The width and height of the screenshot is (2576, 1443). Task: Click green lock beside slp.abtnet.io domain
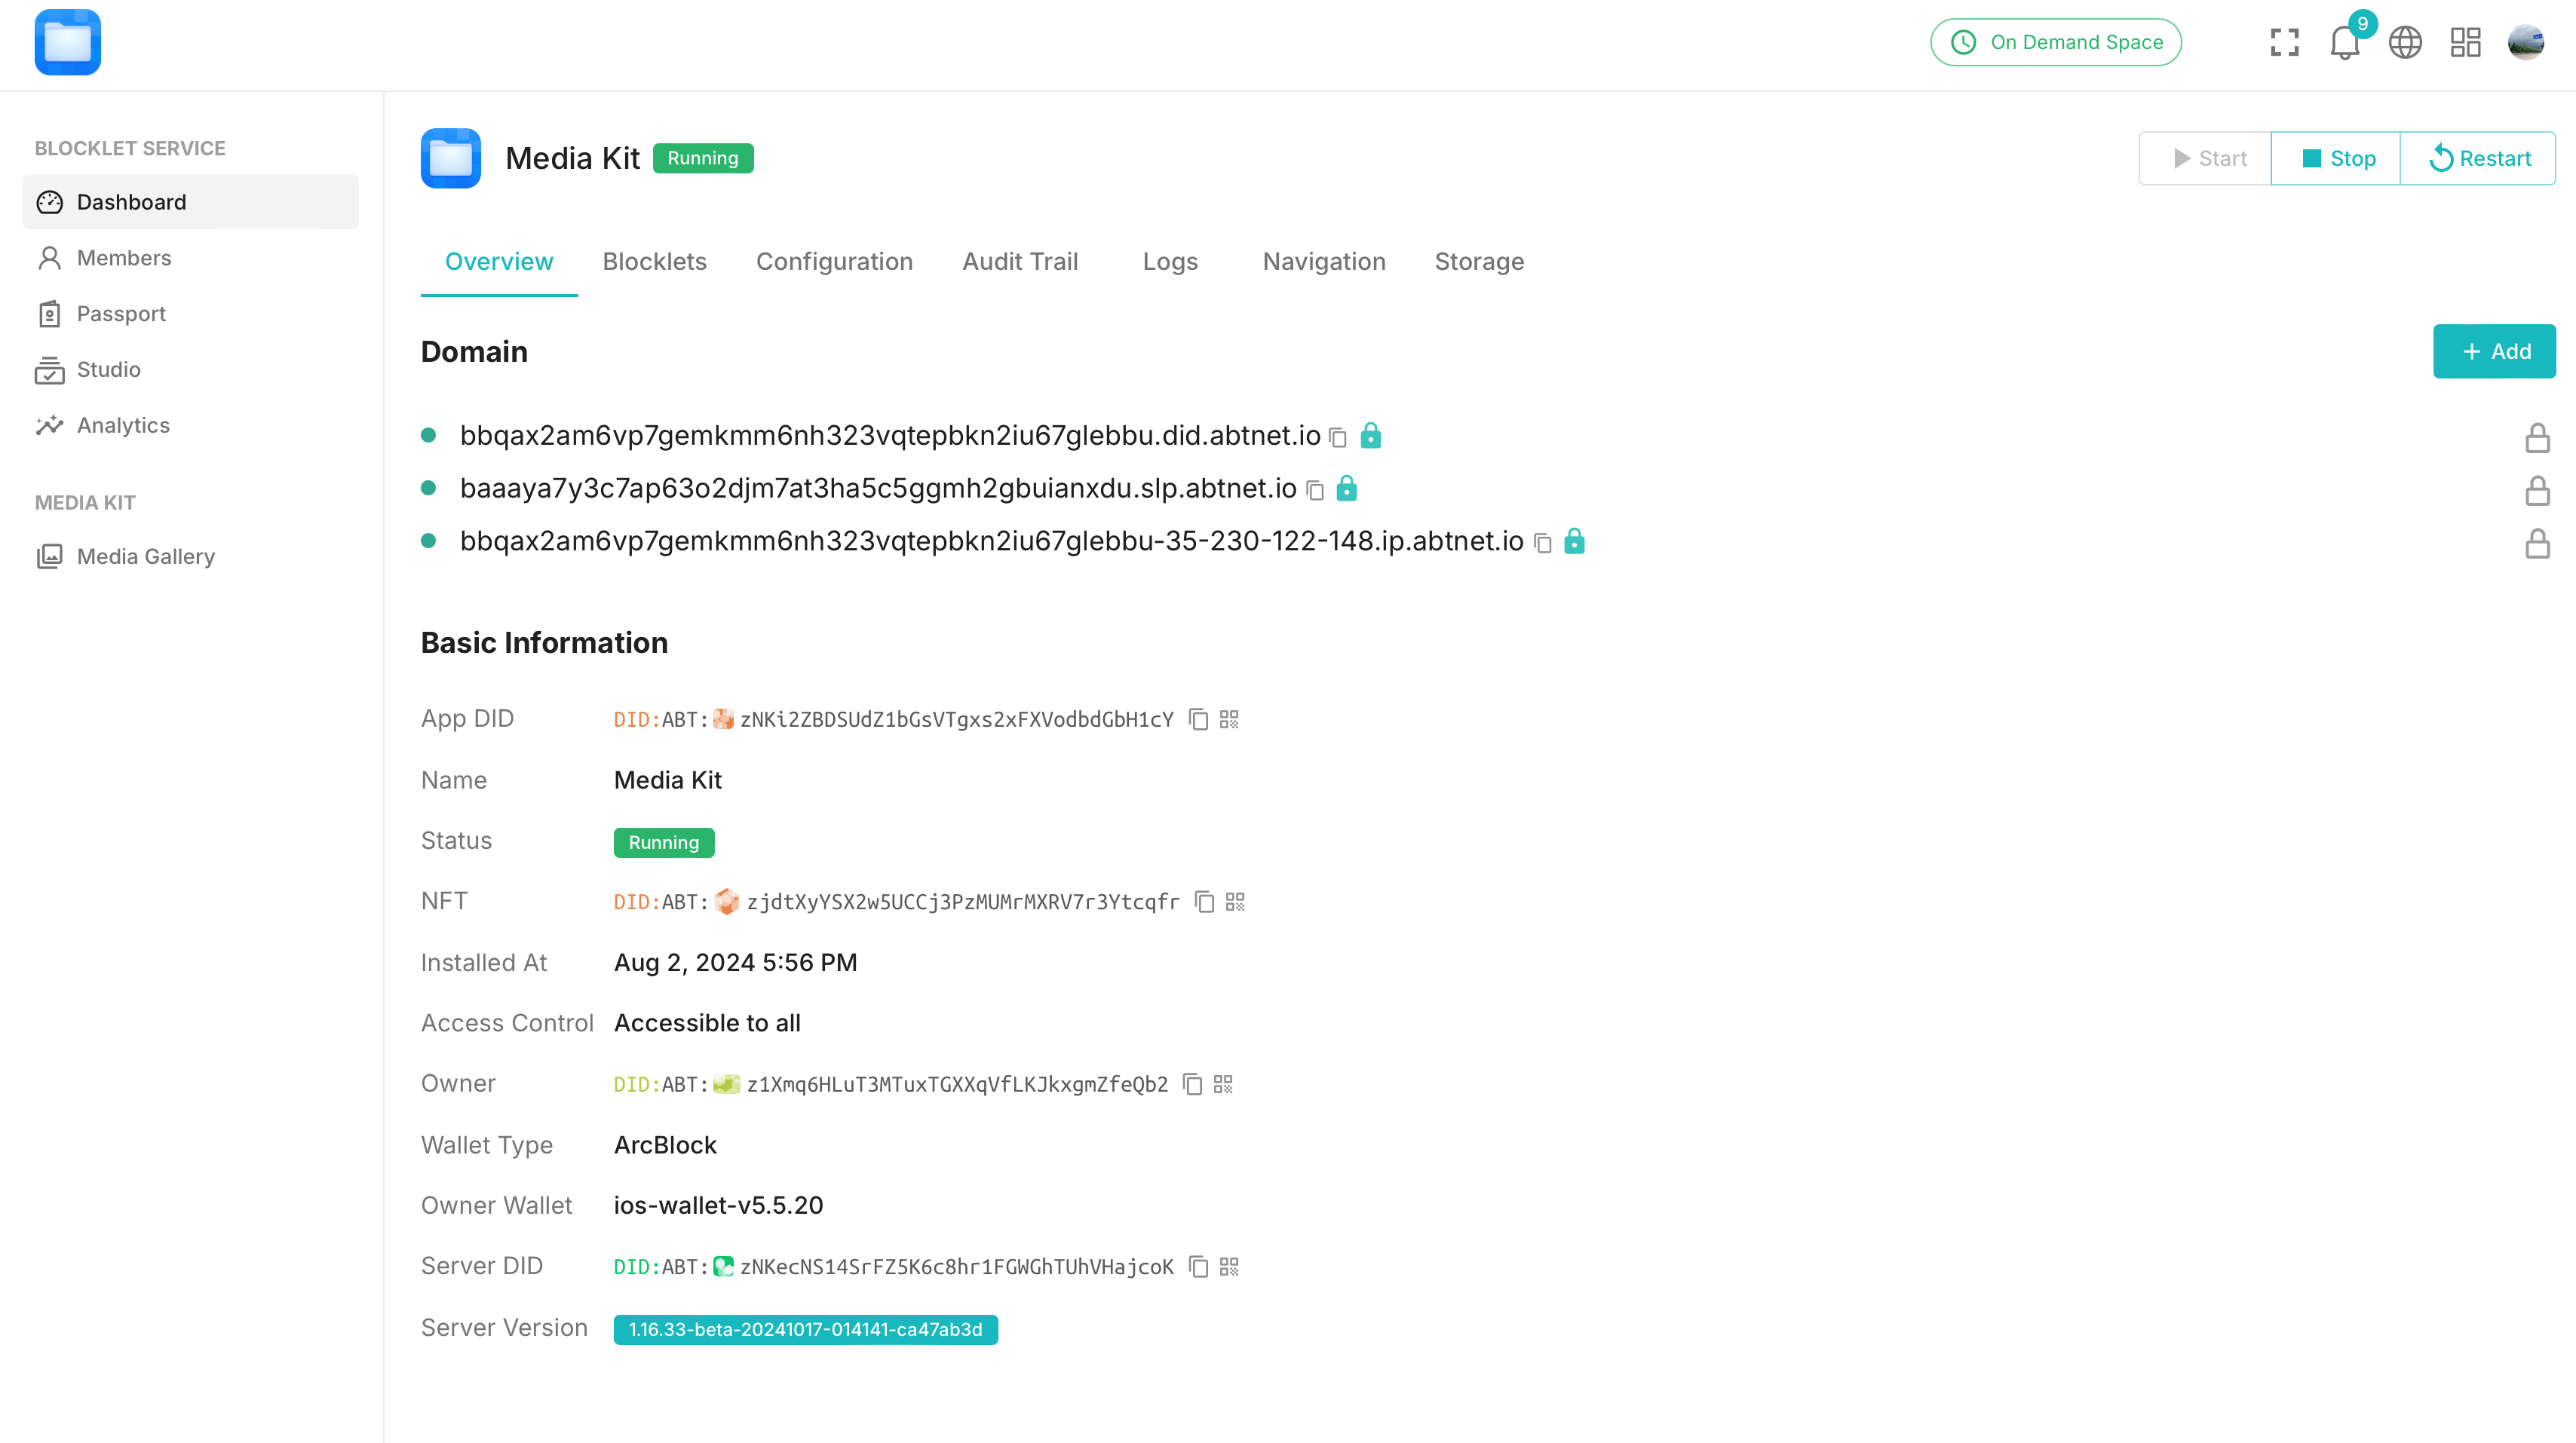[1347, 488]
